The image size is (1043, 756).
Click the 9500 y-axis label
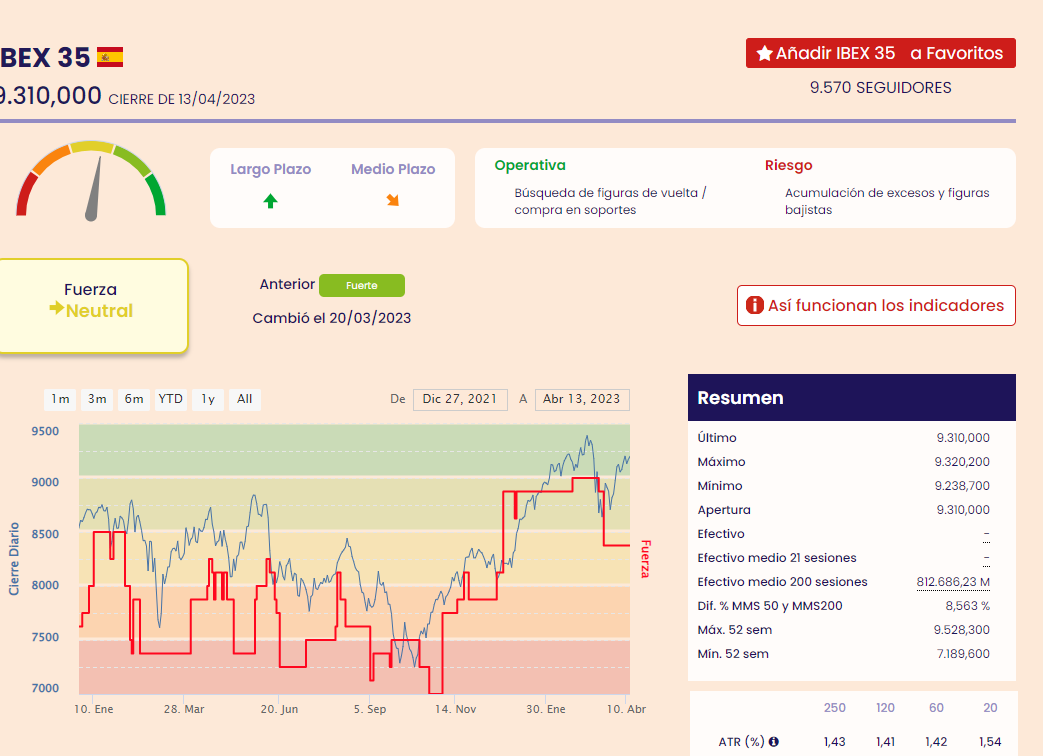45,432
